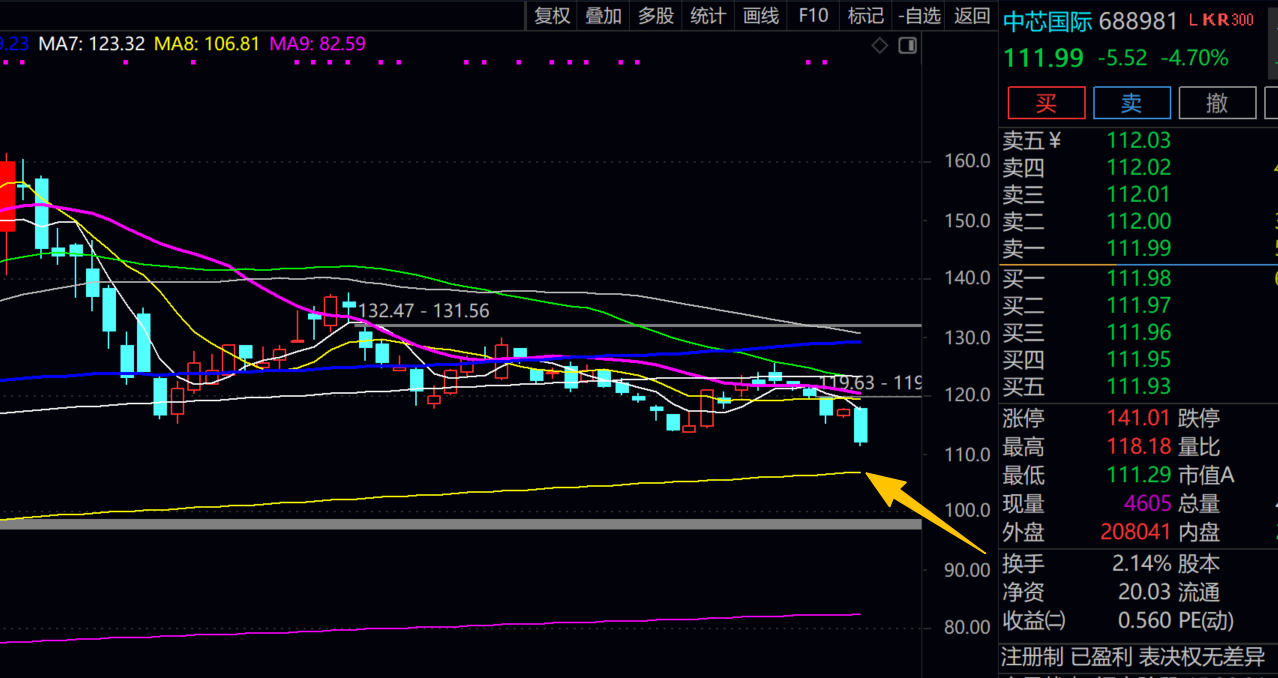Click the 最低 value 111.29
The height and width of the screenshot is (678, 1278).
point(1139,475)
